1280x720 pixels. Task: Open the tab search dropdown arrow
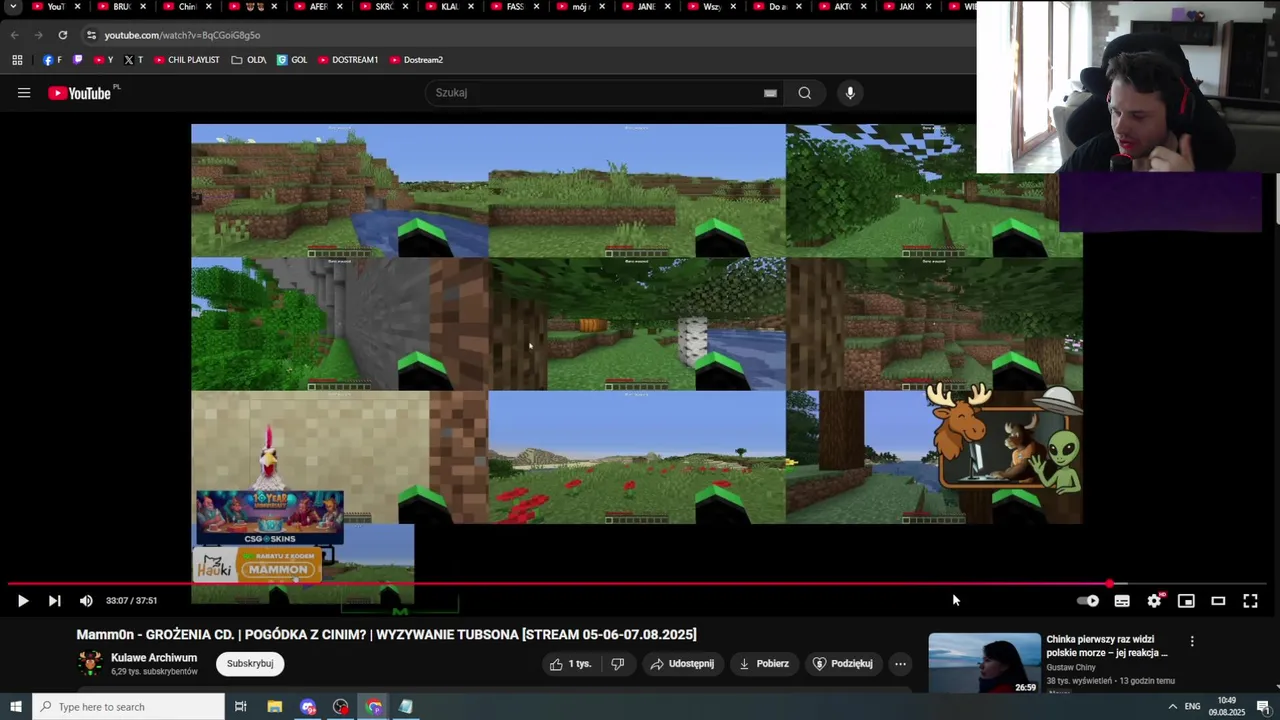point(13,7)
